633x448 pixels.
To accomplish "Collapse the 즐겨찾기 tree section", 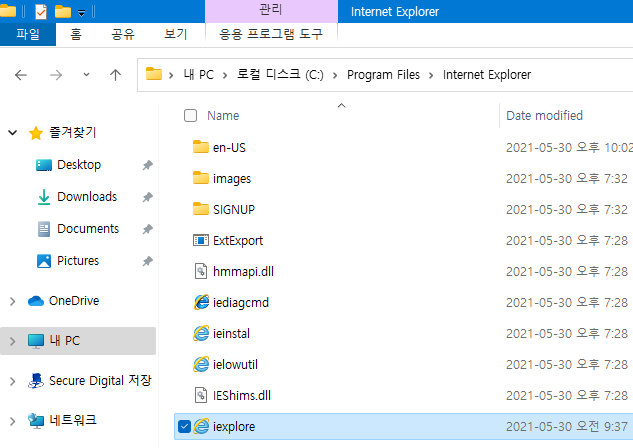I will [x=13, y=132].
